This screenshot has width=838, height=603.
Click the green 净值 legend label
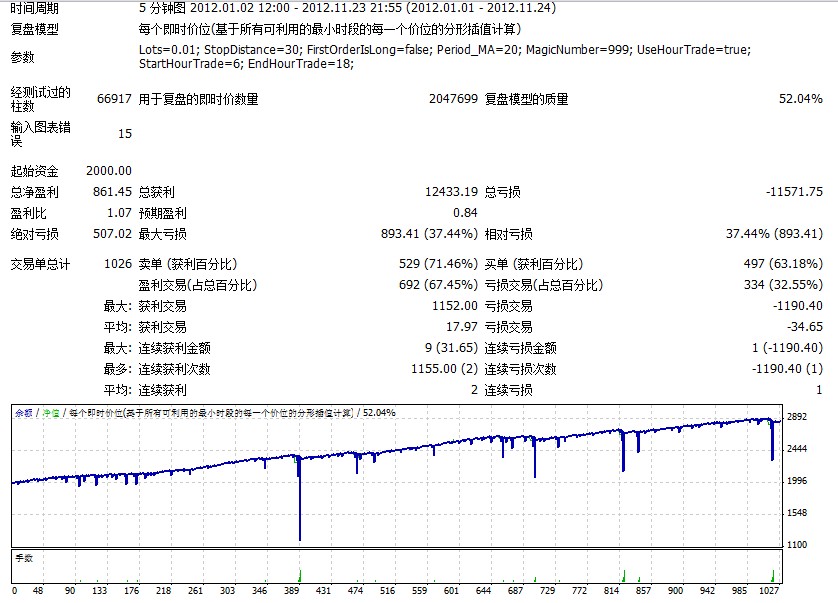pos(49,412)
